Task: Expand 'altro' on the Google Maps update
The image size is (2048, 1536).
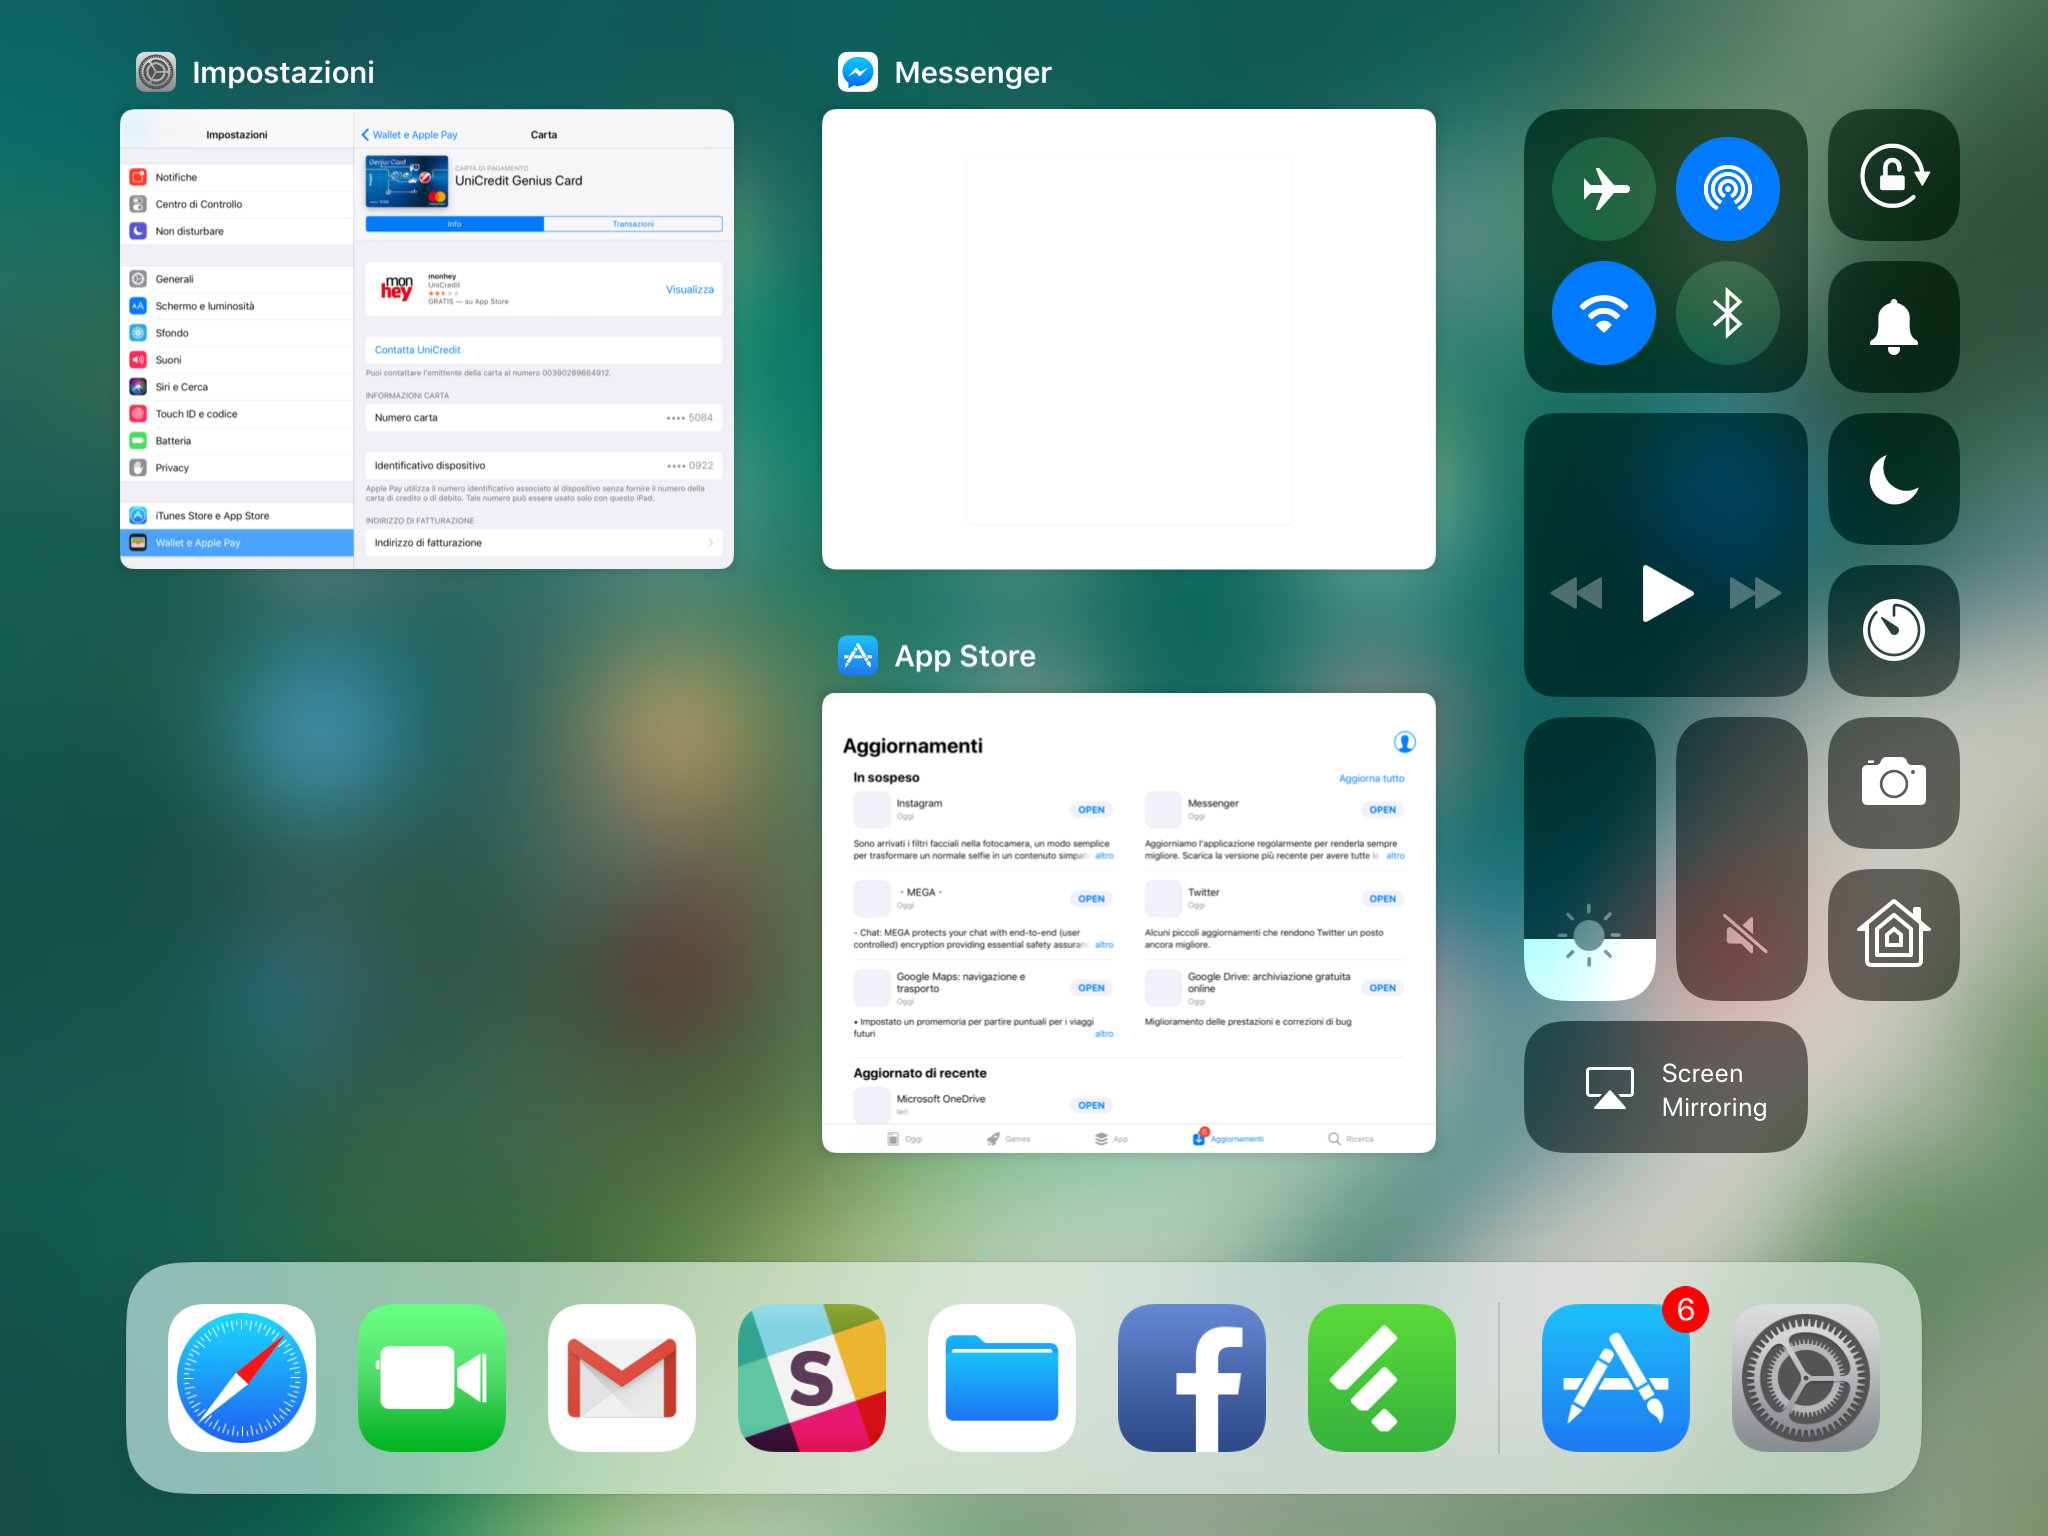Action: [x=1104, y=1034]
